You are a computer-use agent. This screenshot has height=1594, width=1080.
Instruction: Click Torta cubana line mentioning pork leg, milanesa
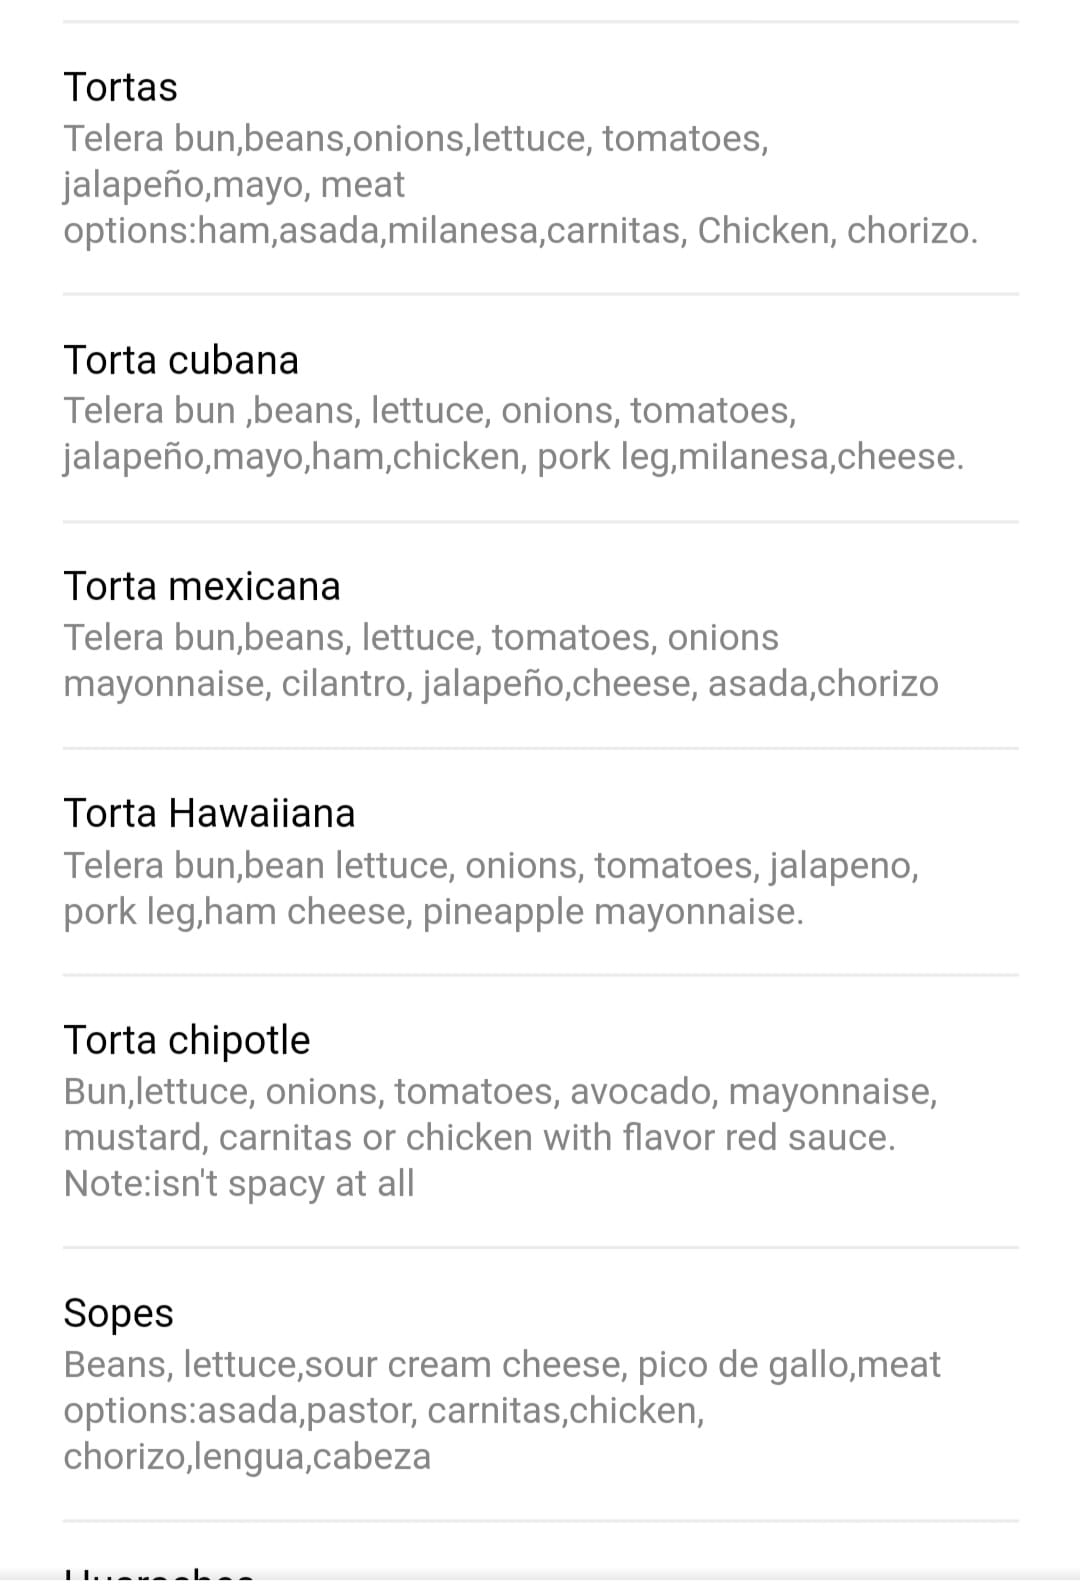(513, 457)
